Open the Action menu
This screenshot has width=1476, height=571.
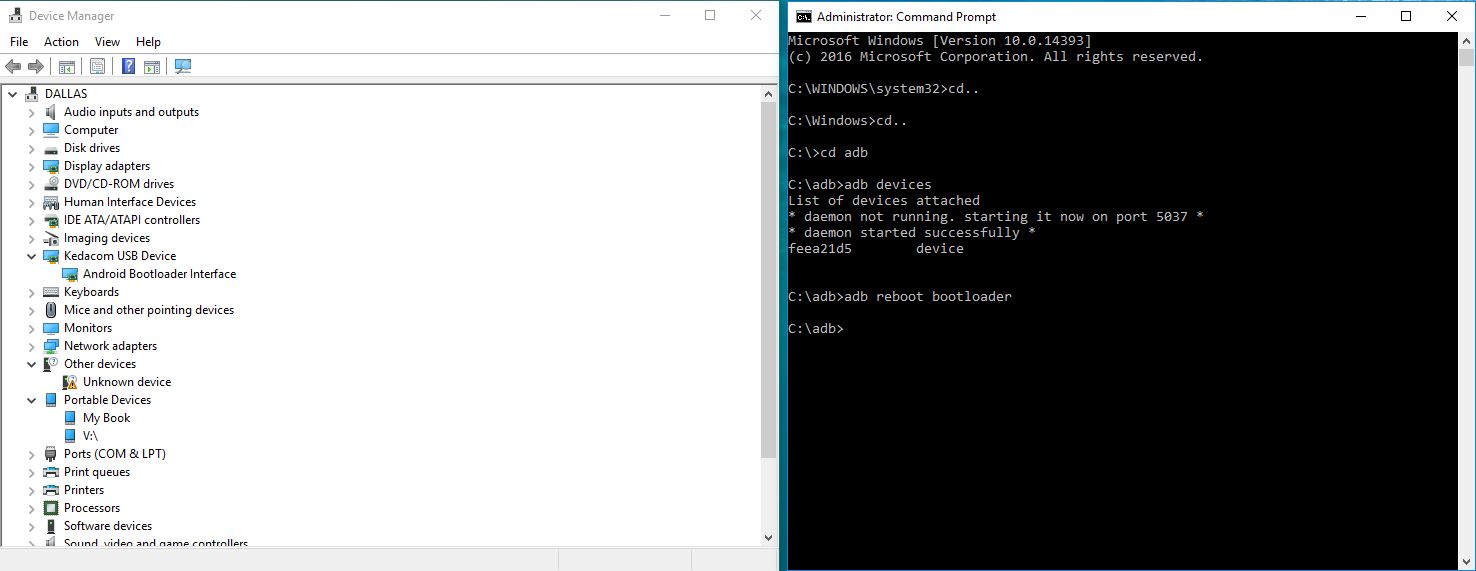pos(61,42)
